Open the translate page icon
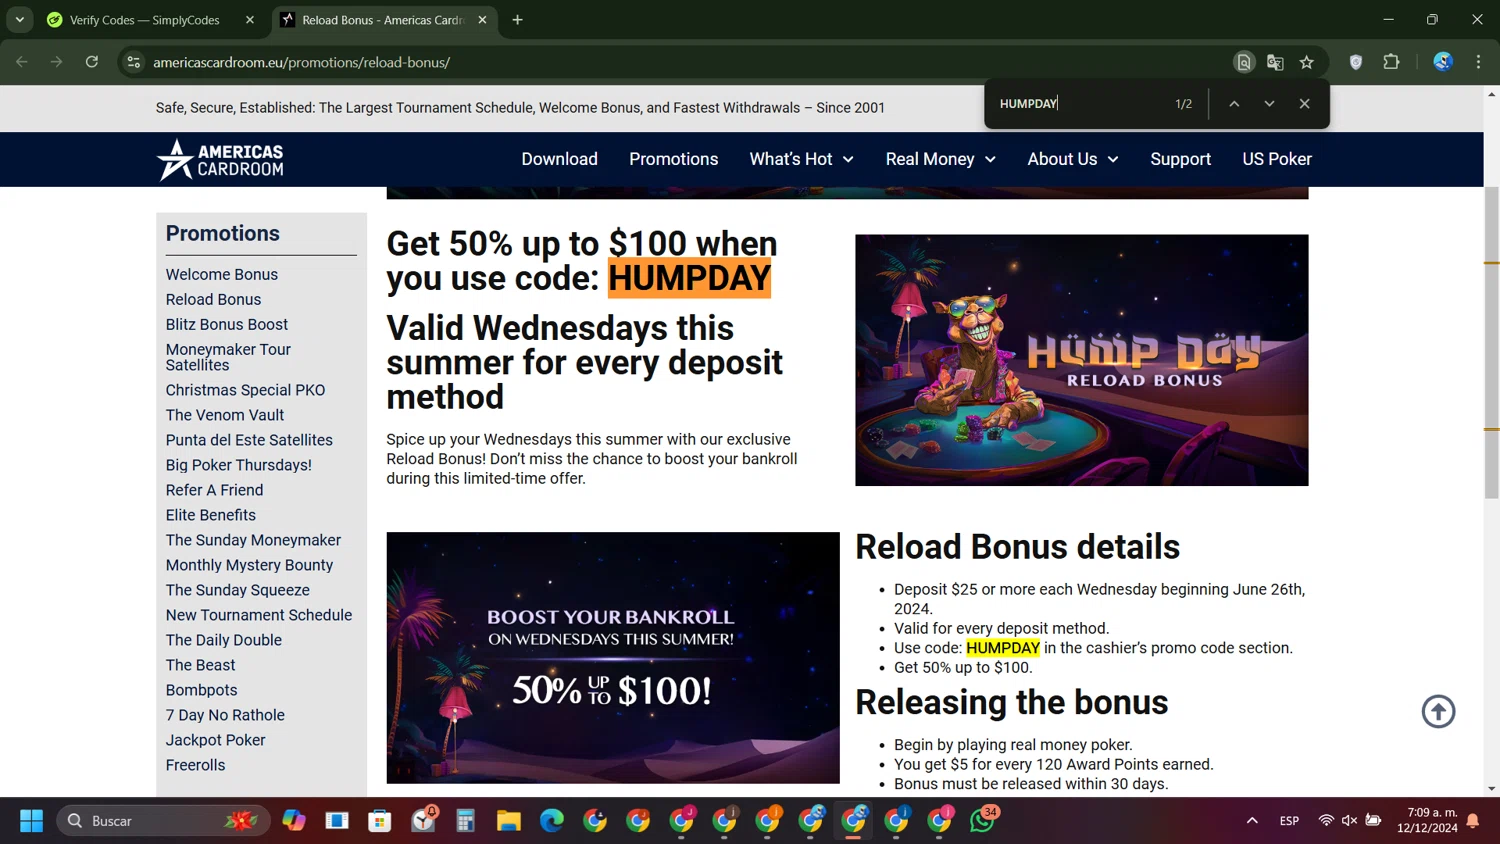Viewport: 1500px width, 844px height. pyautogui.click(x=1275, y=62)
